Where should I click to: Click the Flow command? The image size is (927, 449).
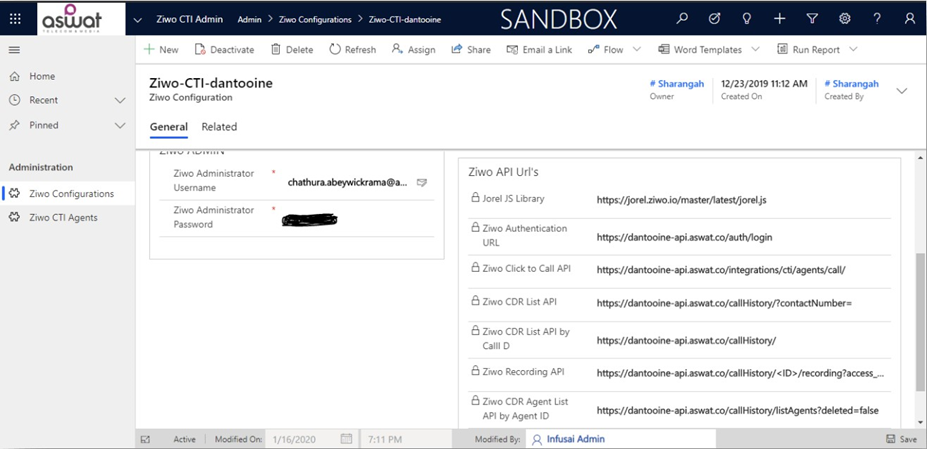[x=605, y=50]
